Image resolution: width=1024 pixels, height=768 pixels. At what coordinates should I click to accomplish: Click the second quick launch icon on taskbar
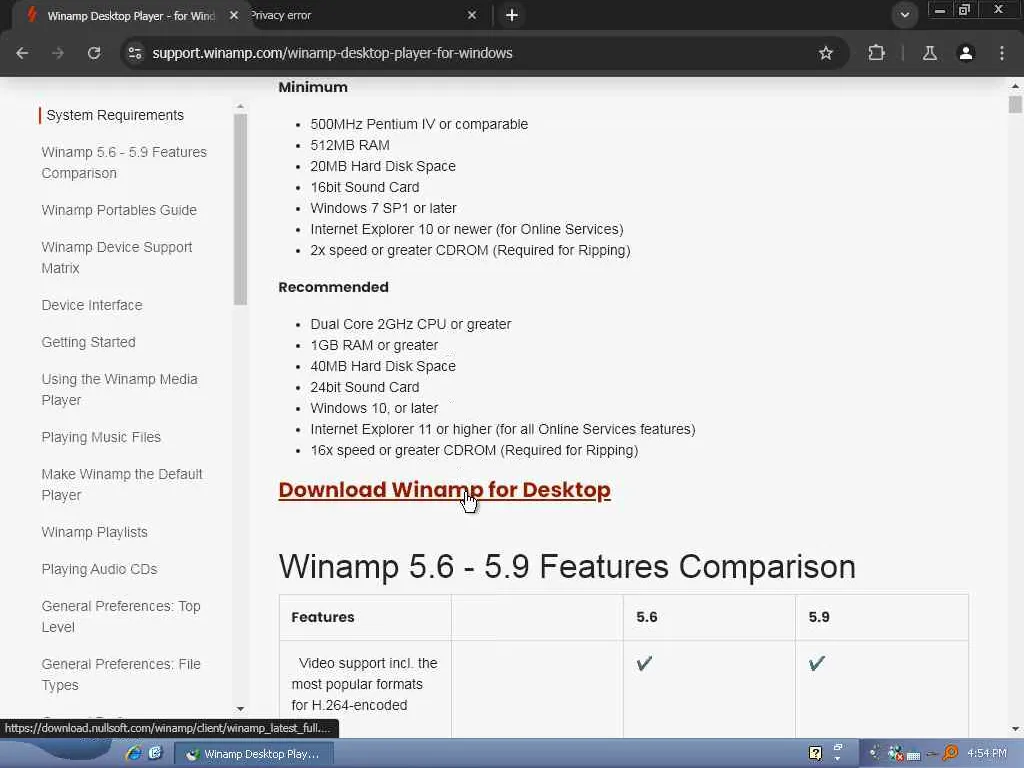tap(155, 754)
